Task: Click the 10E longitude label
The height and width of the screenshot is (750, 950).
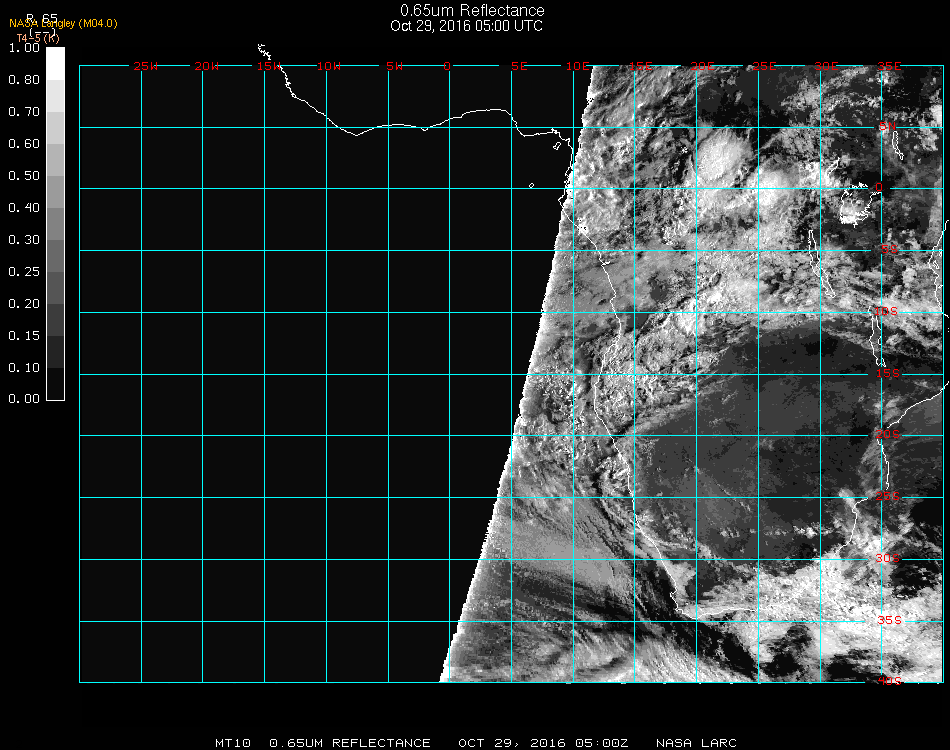Action: click(x=577, y=66)
